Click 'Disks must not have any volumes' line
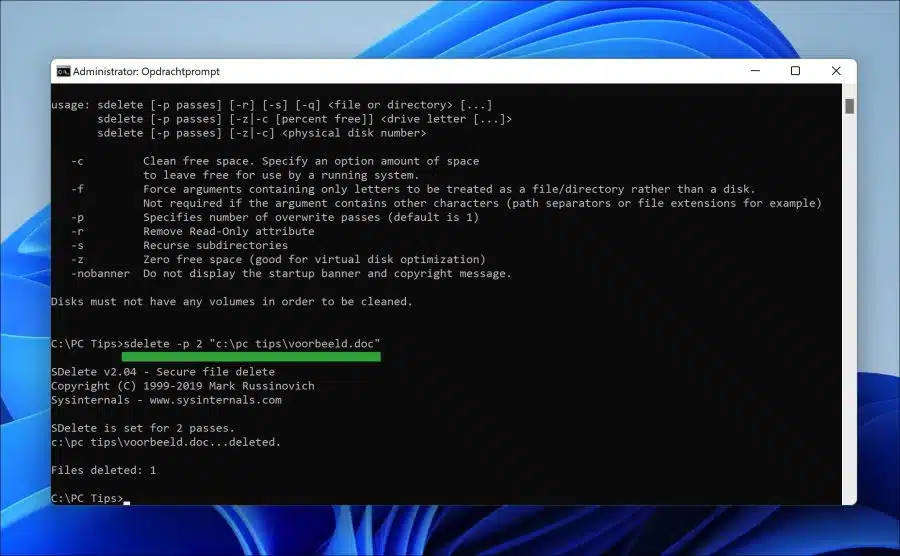 click(232, 301)
